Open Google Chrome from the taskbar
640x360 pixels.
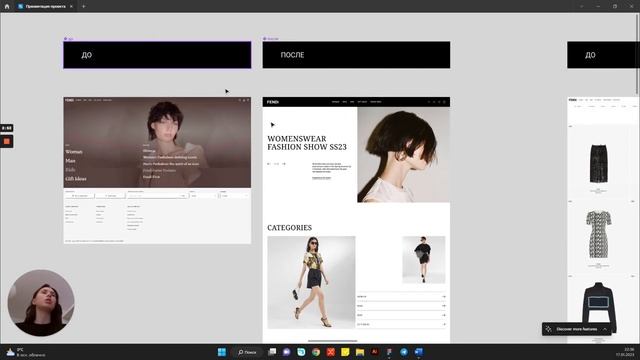(316, 352)
